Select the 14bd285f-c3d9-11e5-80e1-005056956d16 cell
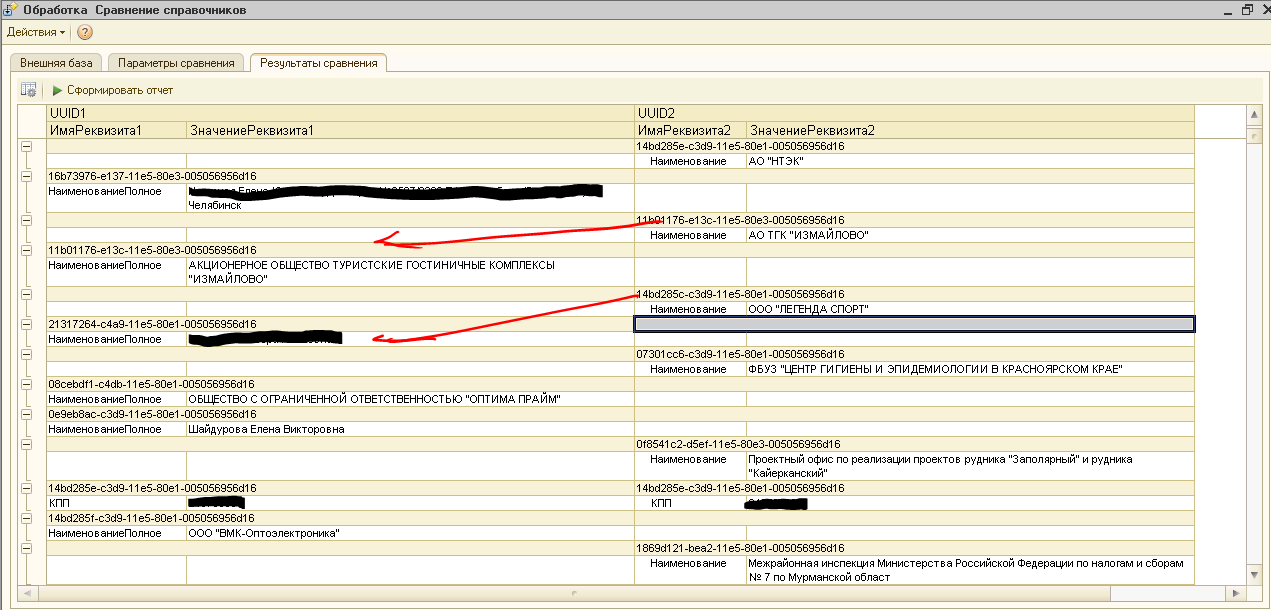This screenshot has width=1271, height=610. tap(340, 518)
